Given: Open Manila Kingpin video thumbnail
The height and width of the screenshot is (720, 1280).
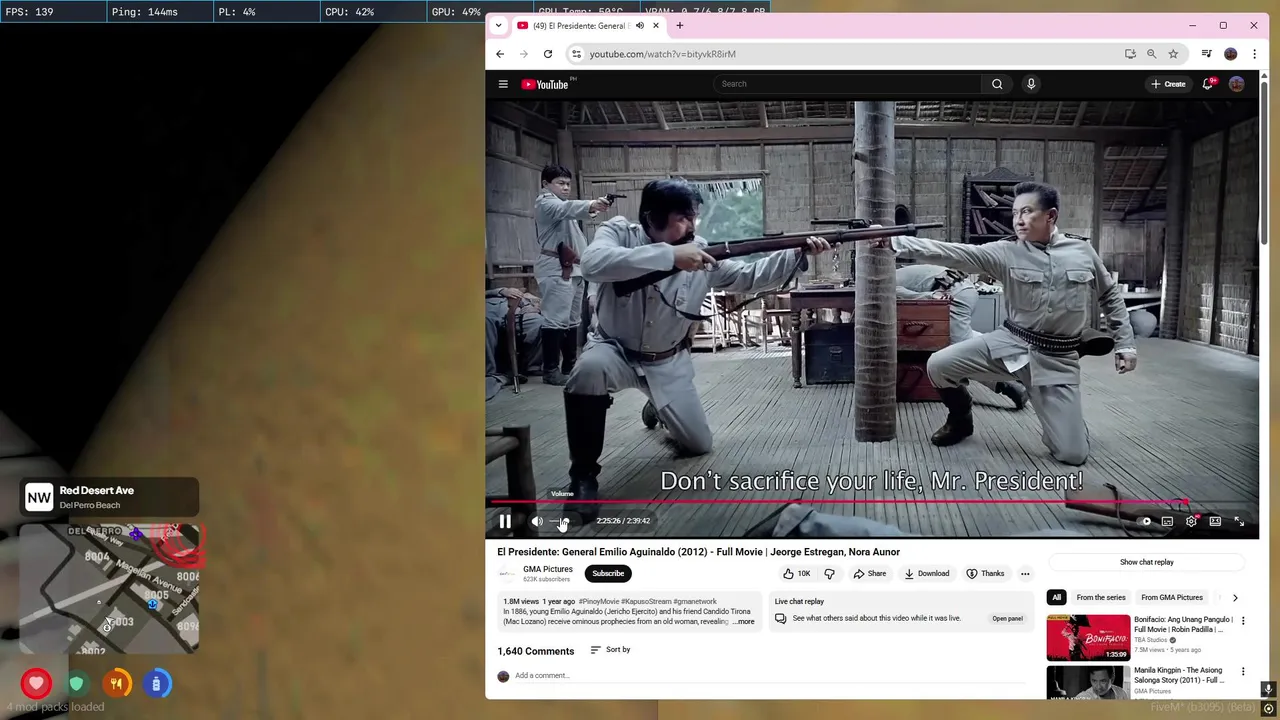Looking at the screenshot, I should pyautogui.click(x=1088, y=683).
